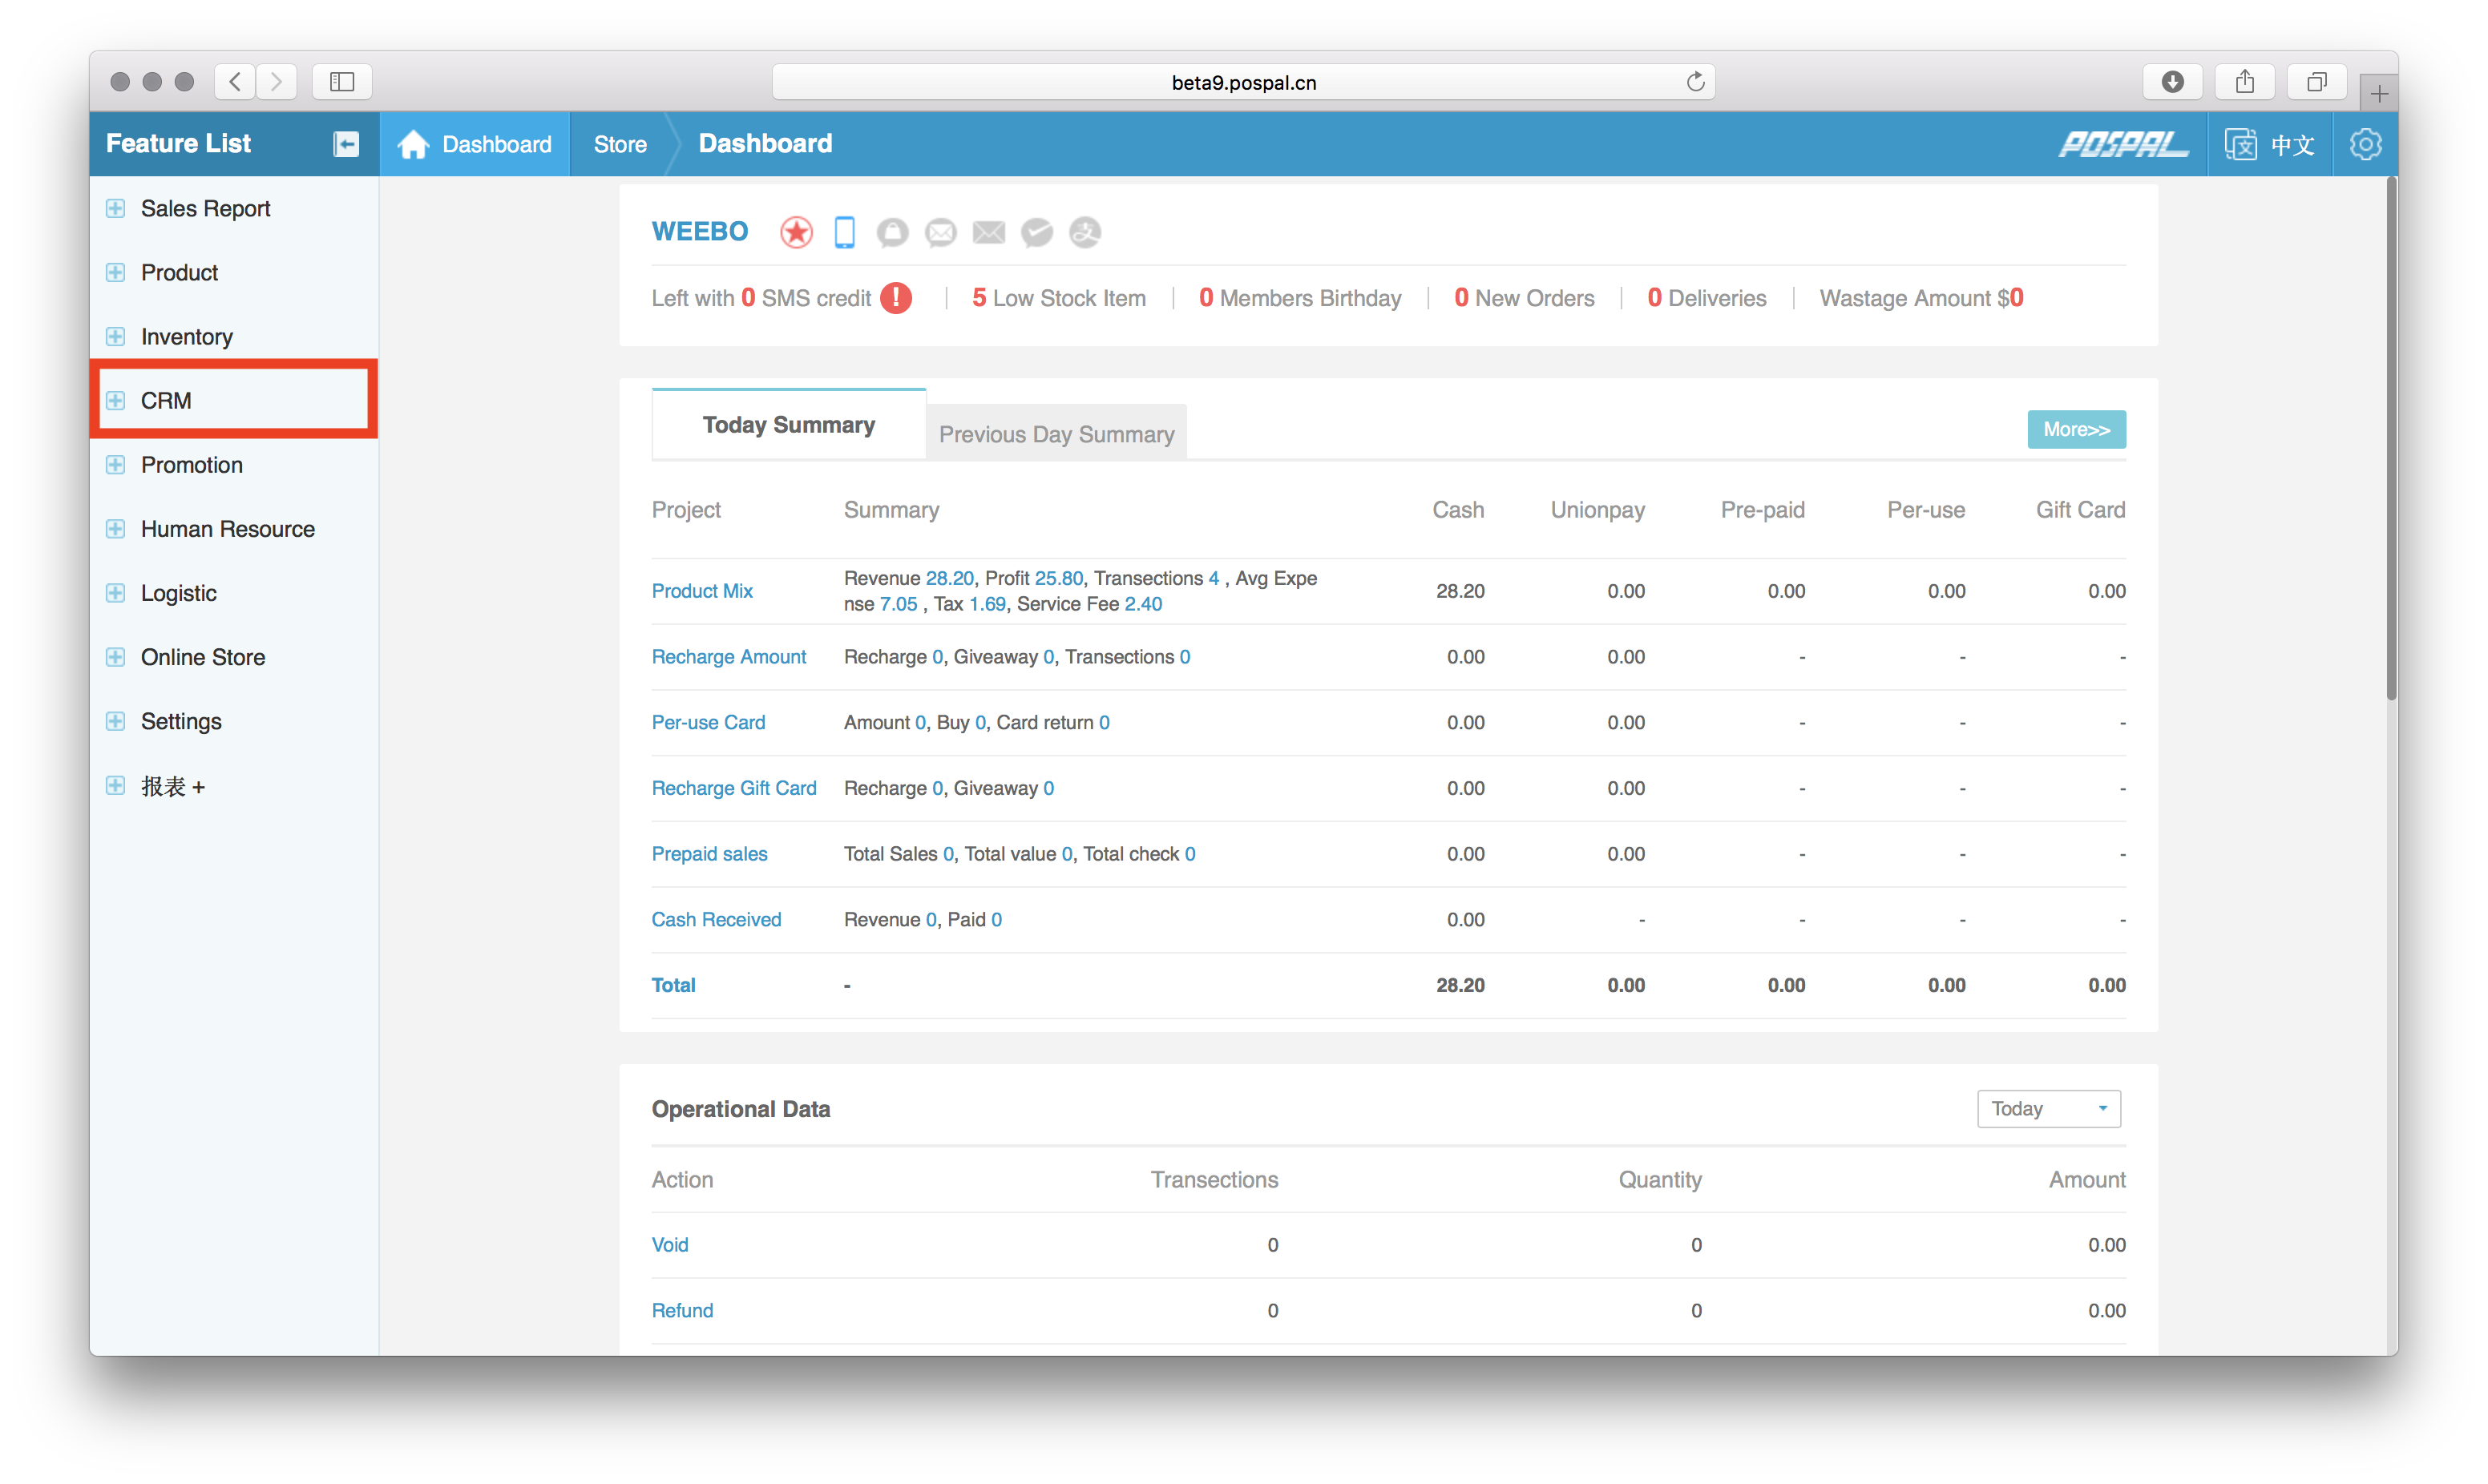Screen dimensions: 2488x1484
Task: Open the Today period dropdown
Action: click(x=2048, y=1108)
